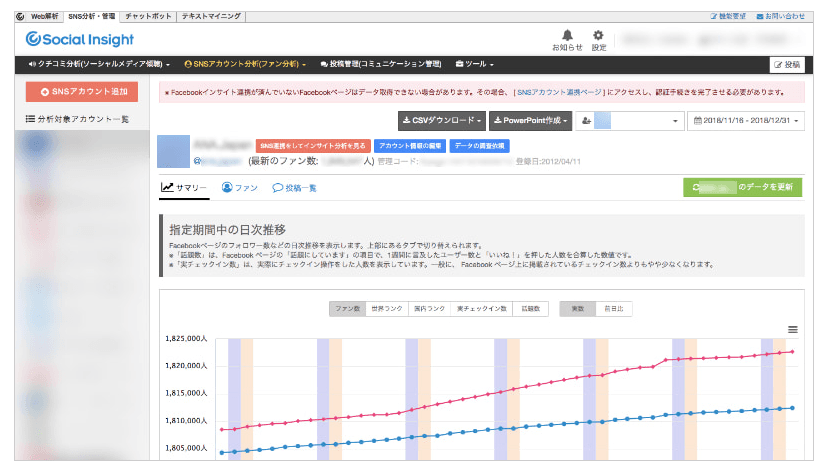Click the SNSアカウント追加 button
Screen dimensions: 832x469
click(82, 92)
